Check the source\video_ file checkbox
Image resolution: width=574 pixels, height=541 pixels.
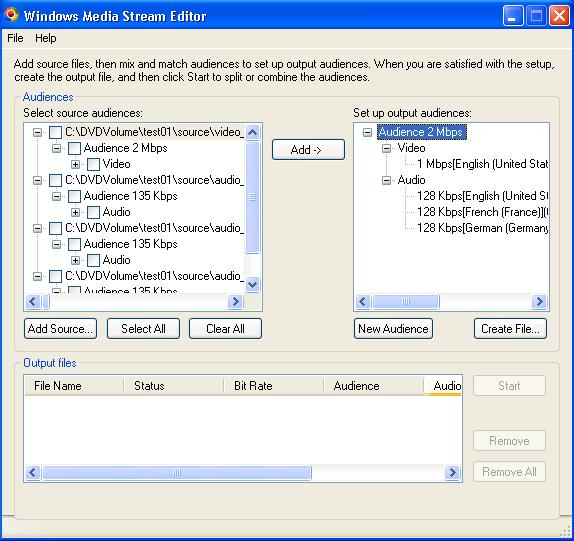[55, 133]
